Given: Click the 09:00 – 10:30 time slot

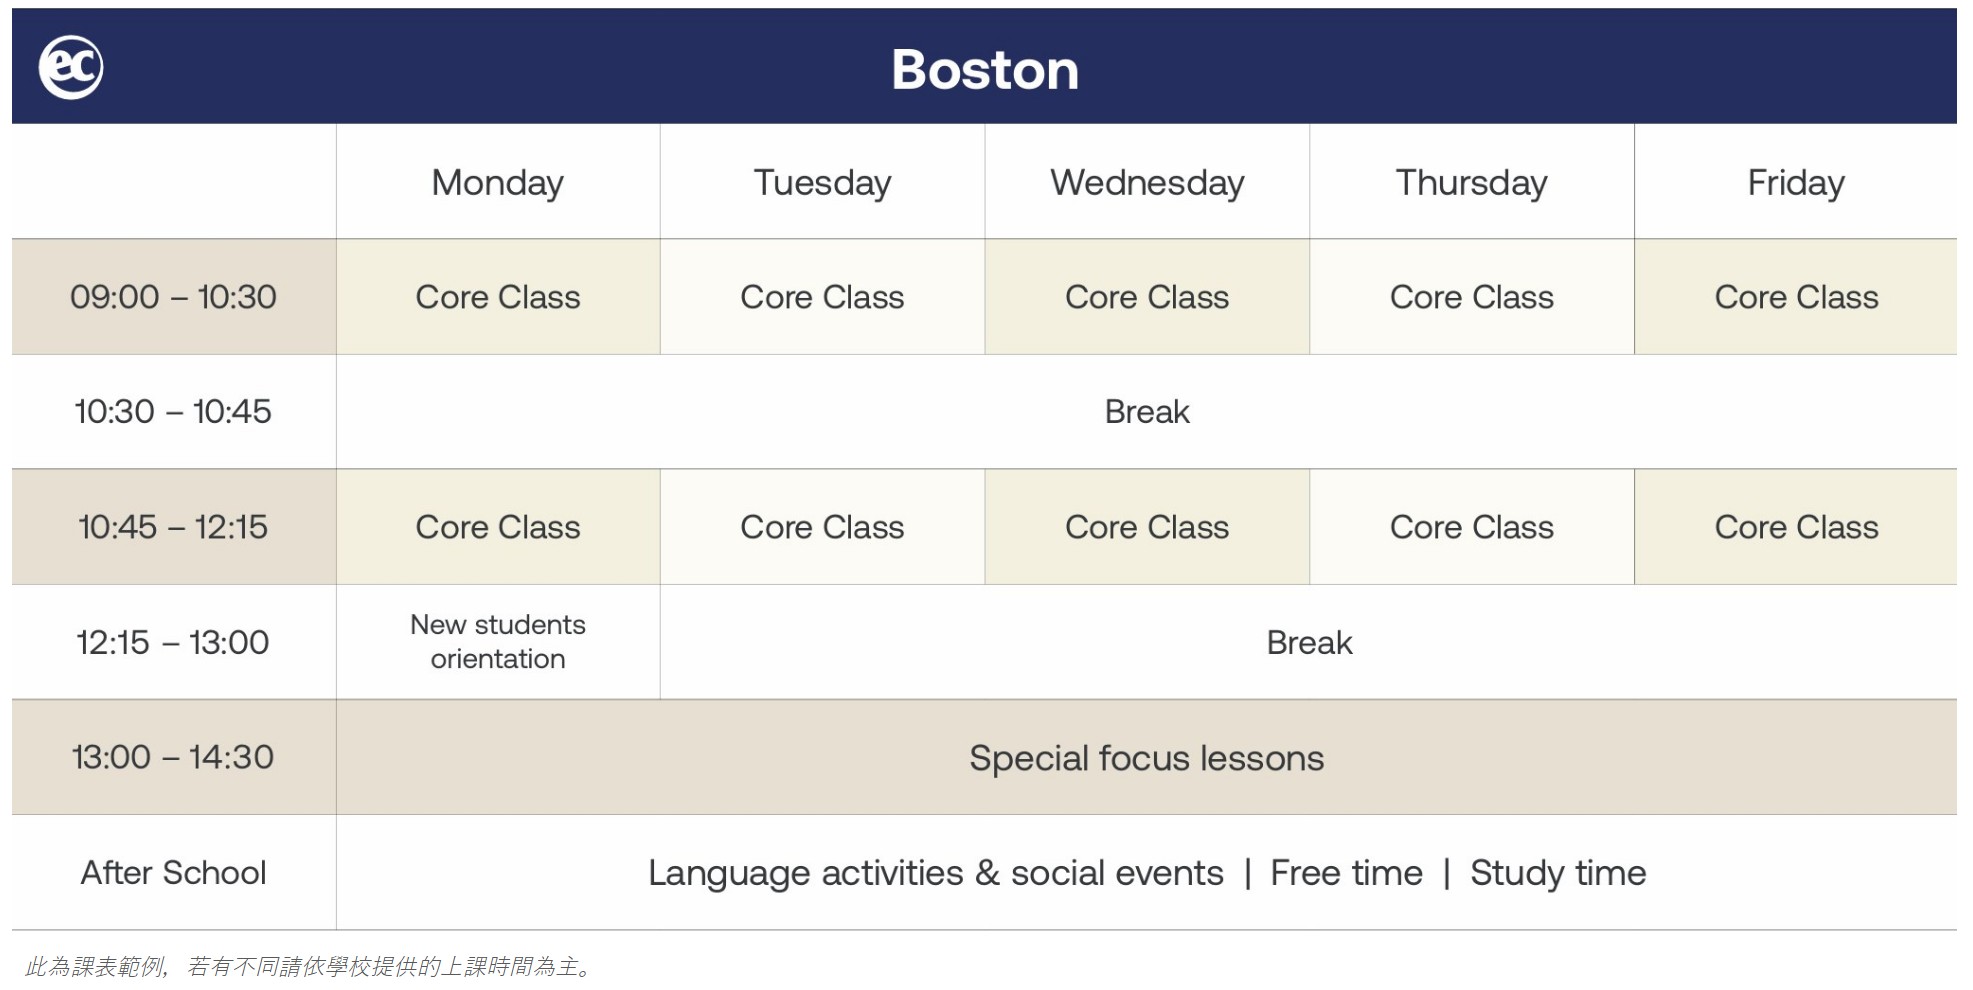Looking at the screenshot, I should (x=173, y=297).
